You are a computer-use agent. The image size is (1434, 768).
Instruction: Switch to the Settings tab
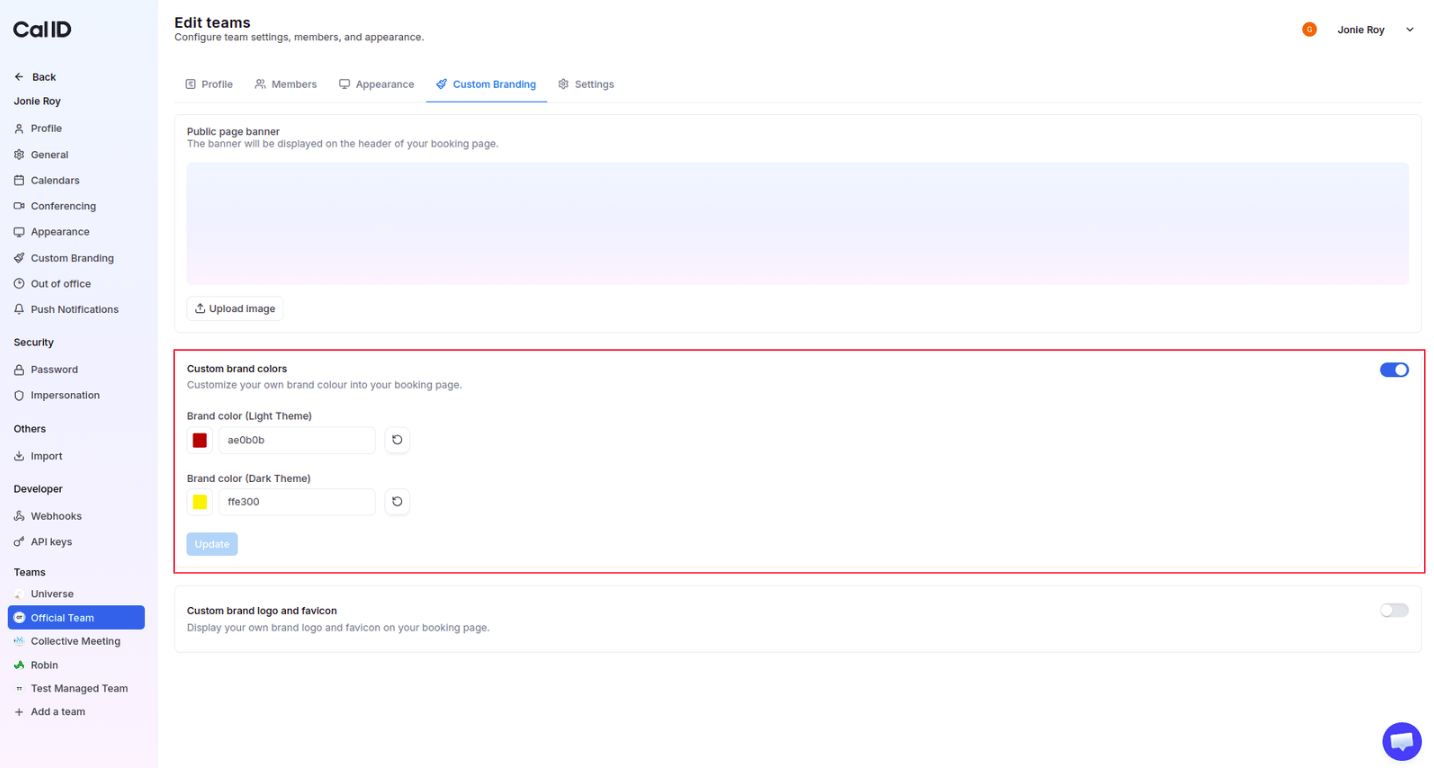click(x=586, y=85)
